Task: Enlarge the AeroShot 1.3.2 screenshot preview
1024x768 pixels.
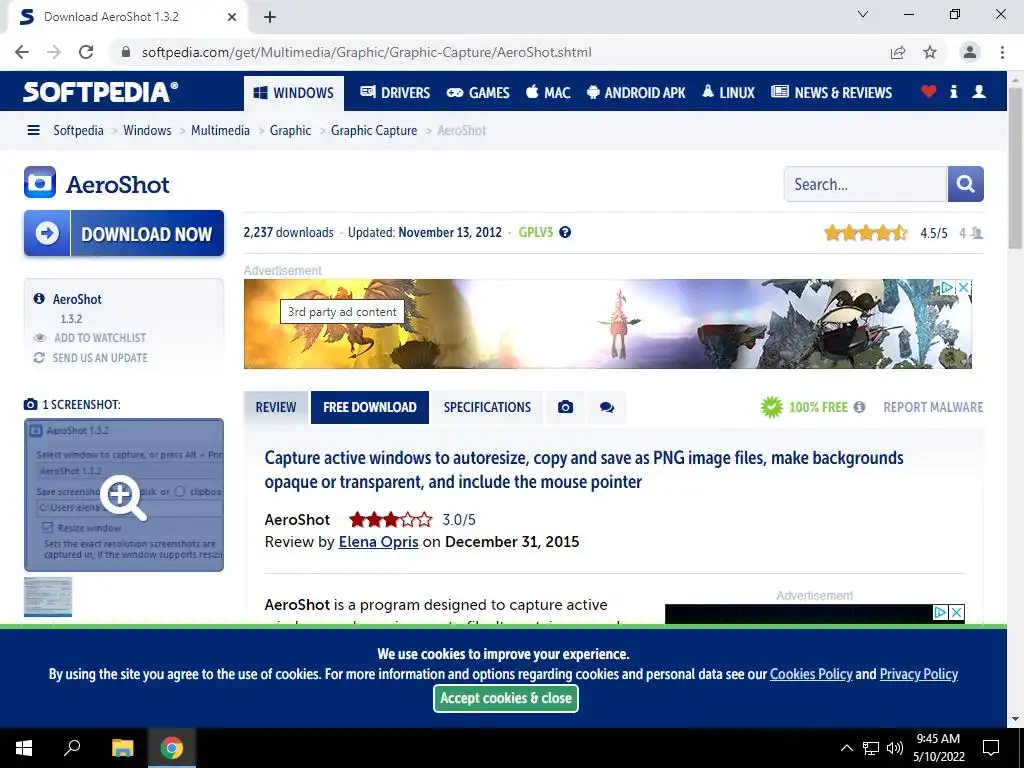Action: click(x=124, y=495)
